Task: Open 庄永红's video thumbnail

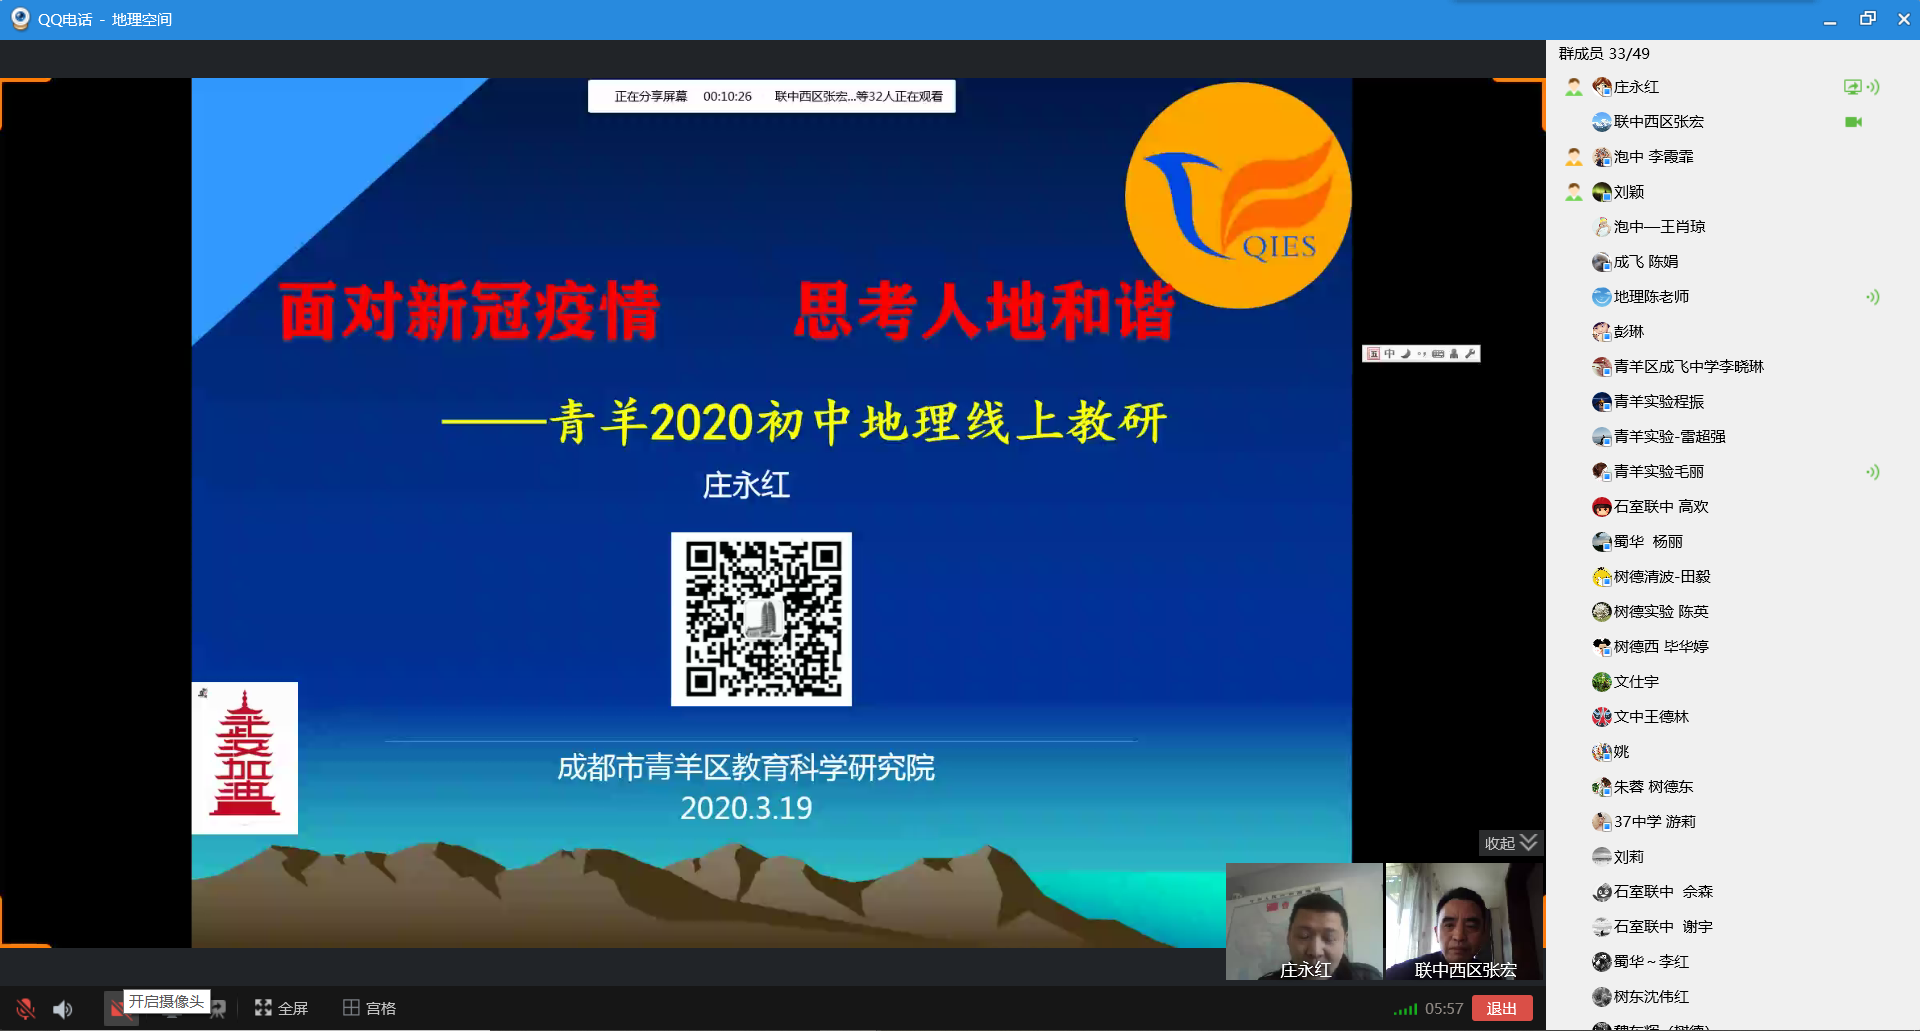Action: click(1304, 921)
